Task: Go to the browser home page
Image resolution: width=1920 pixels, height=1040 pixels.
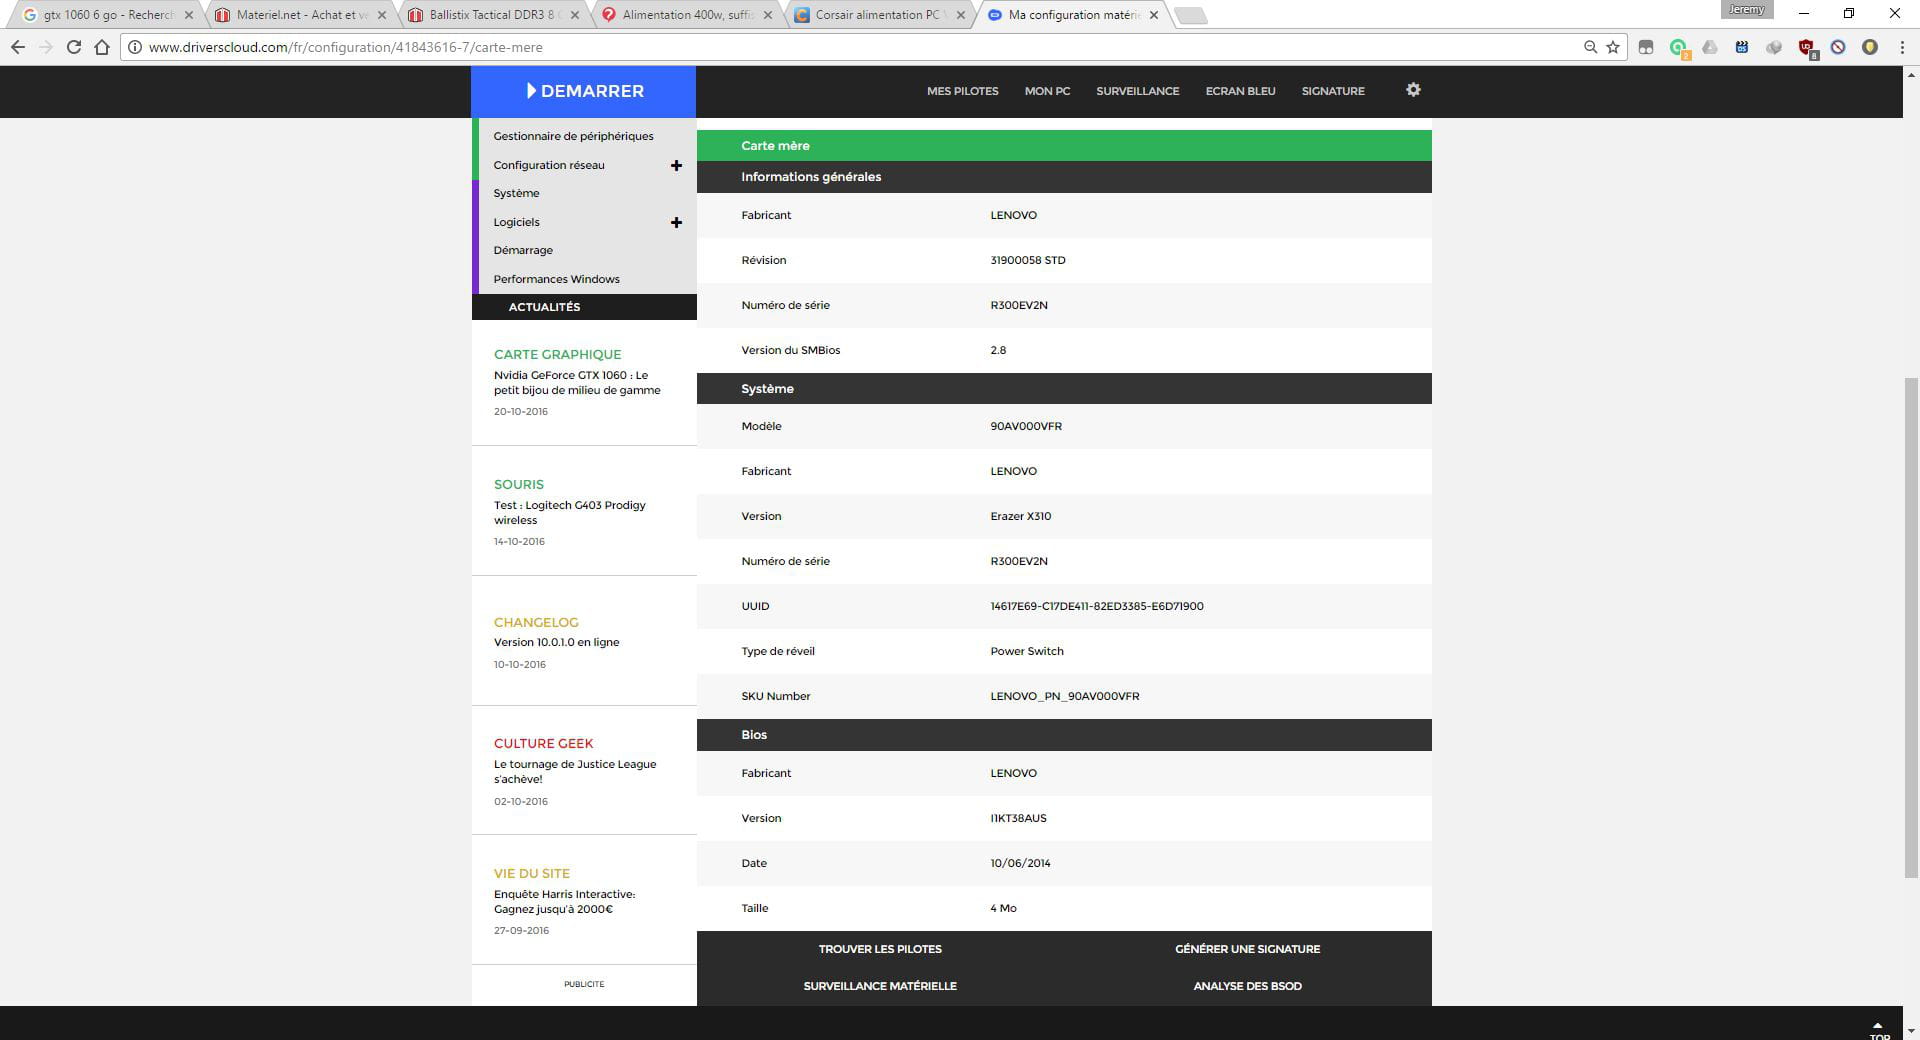Action: tap(101, 47)
